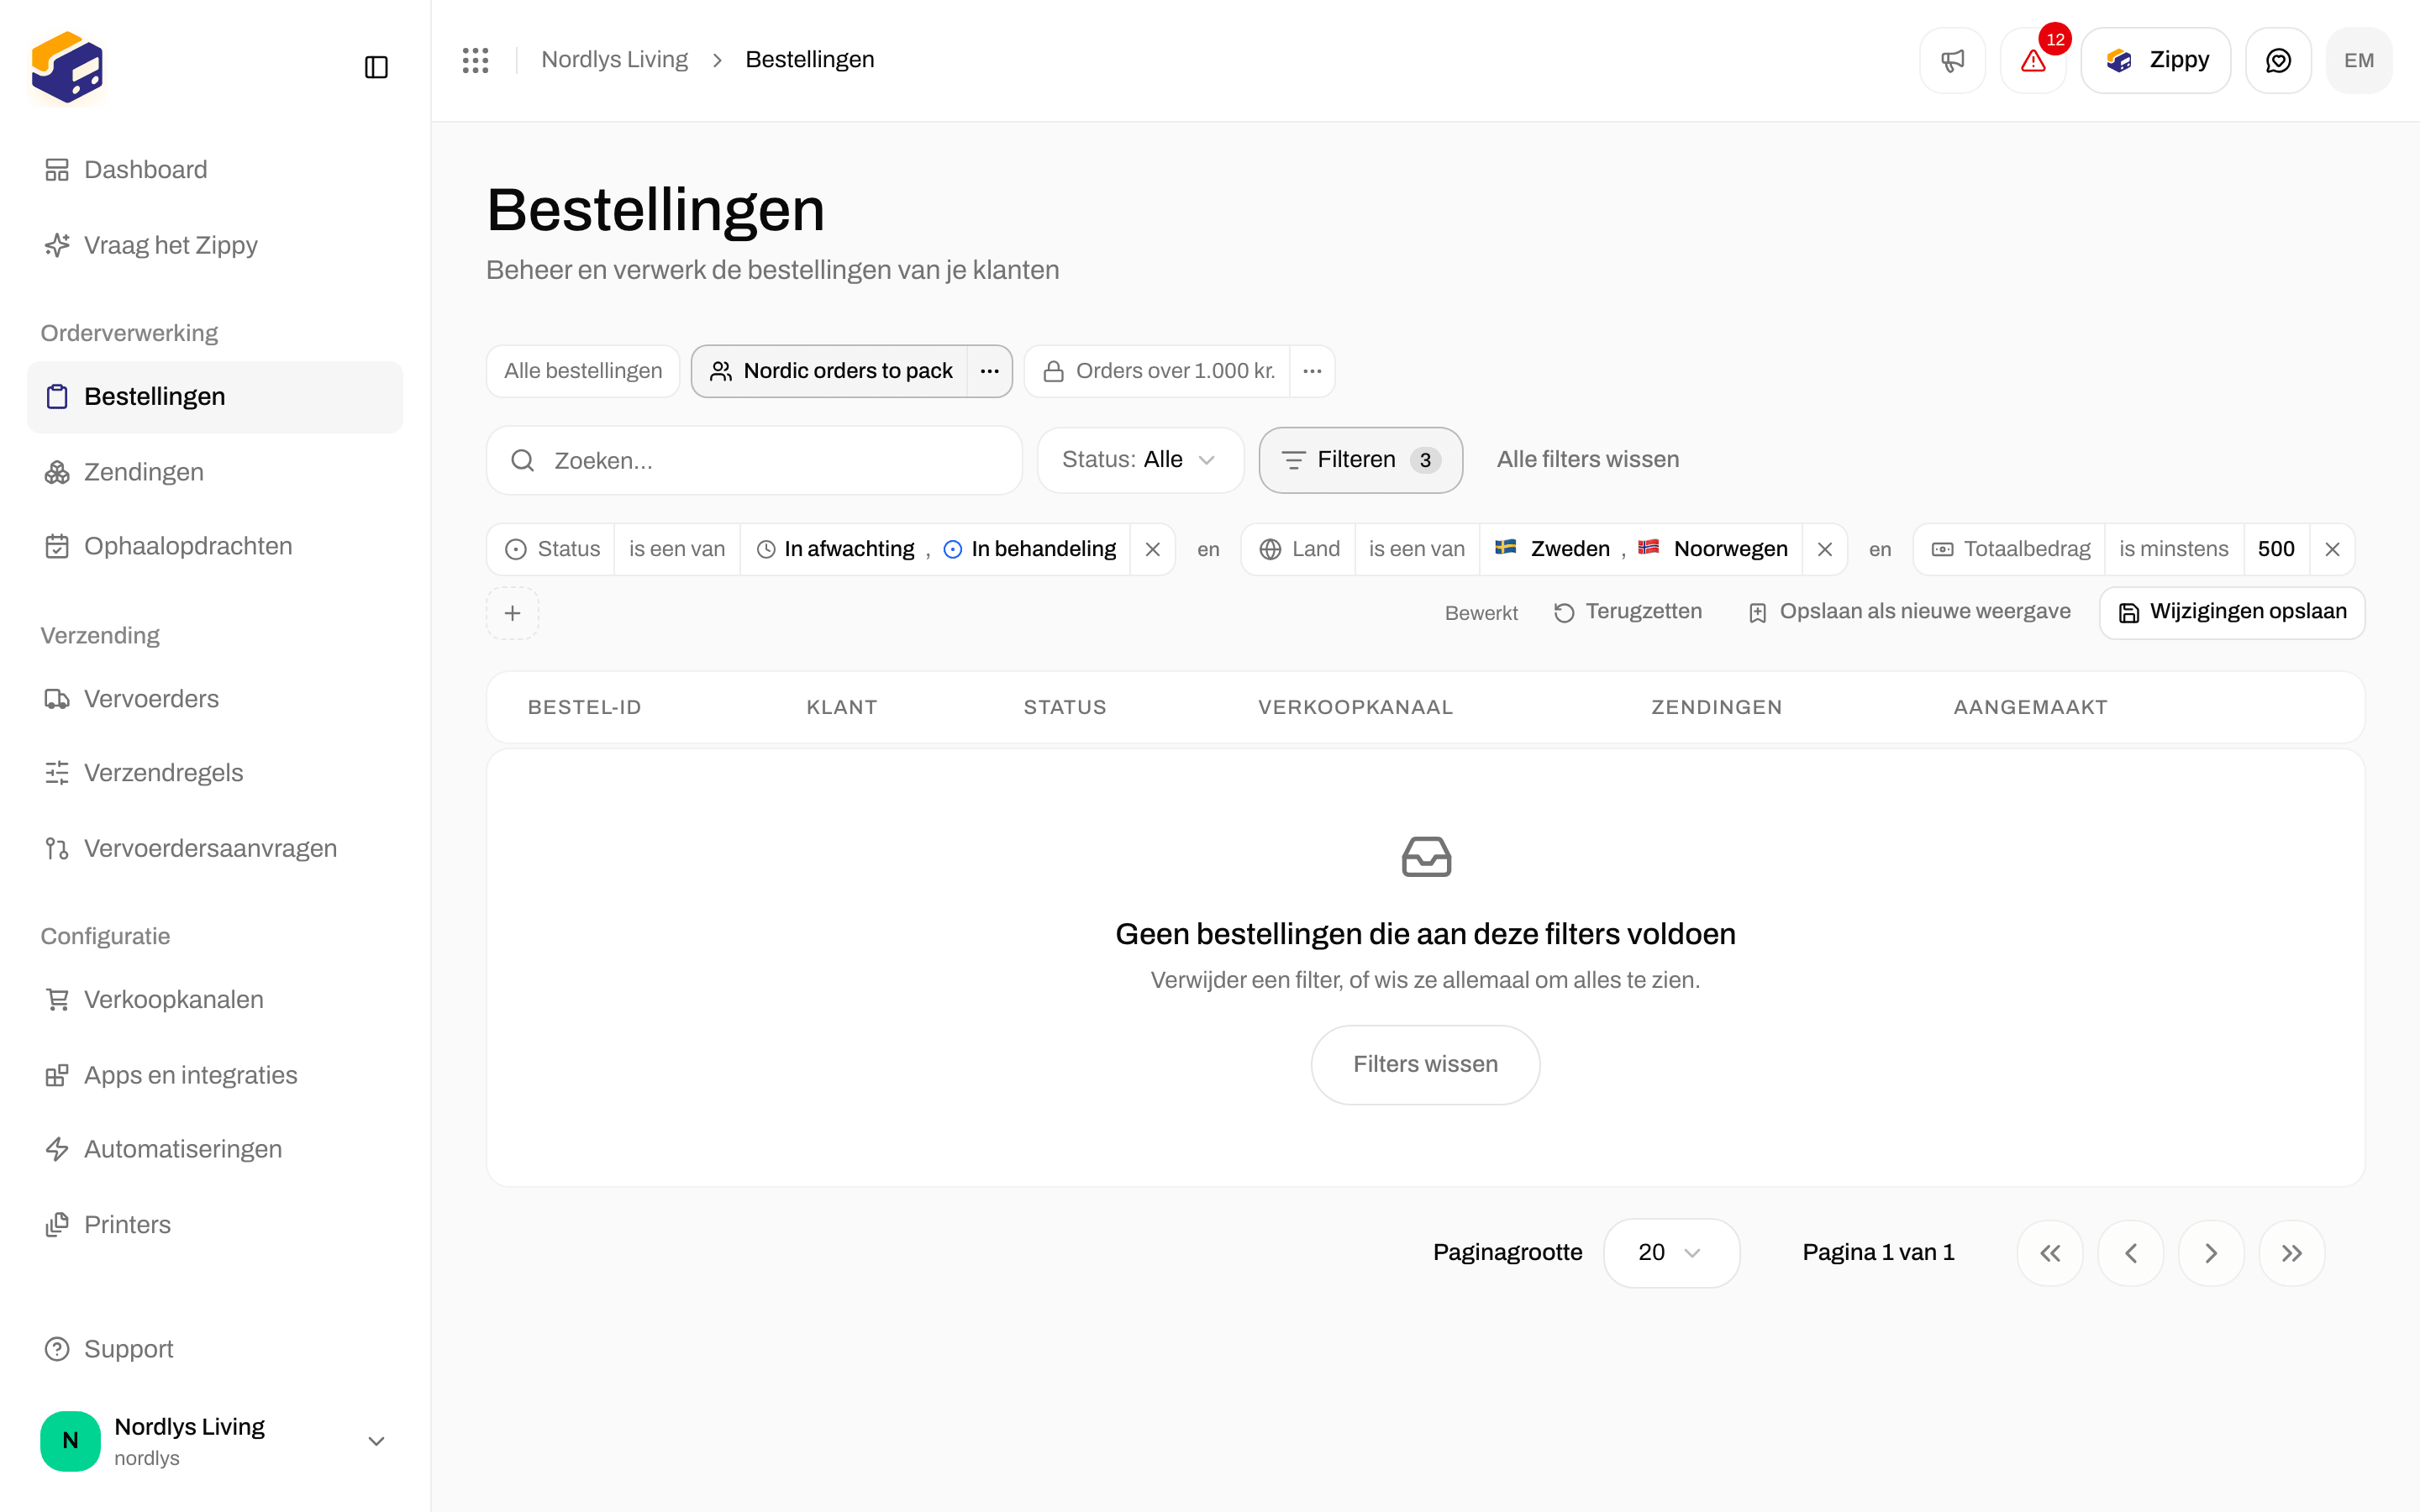
Task: Edit Land values Zweden, Noorwegen
Action: point(1641,549)
